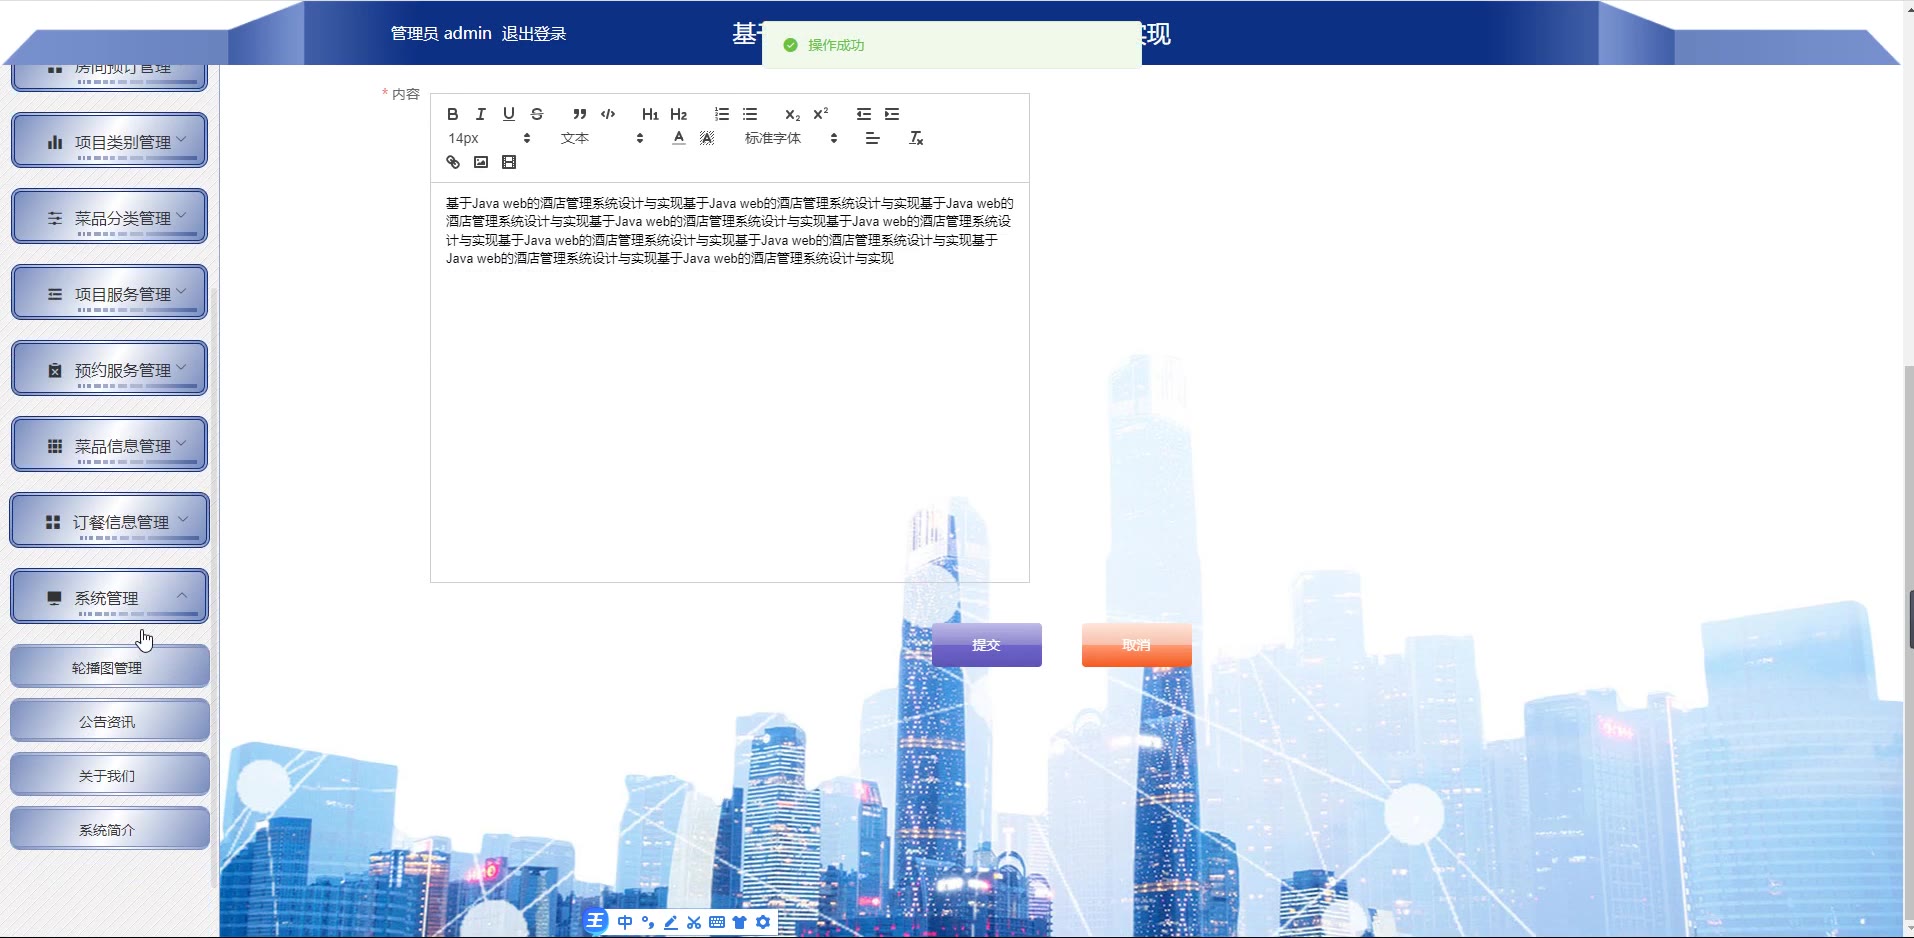The height and width of the screenshot is (938, 1914).
Task: Apply Heading 1 style
Action: 650,114
